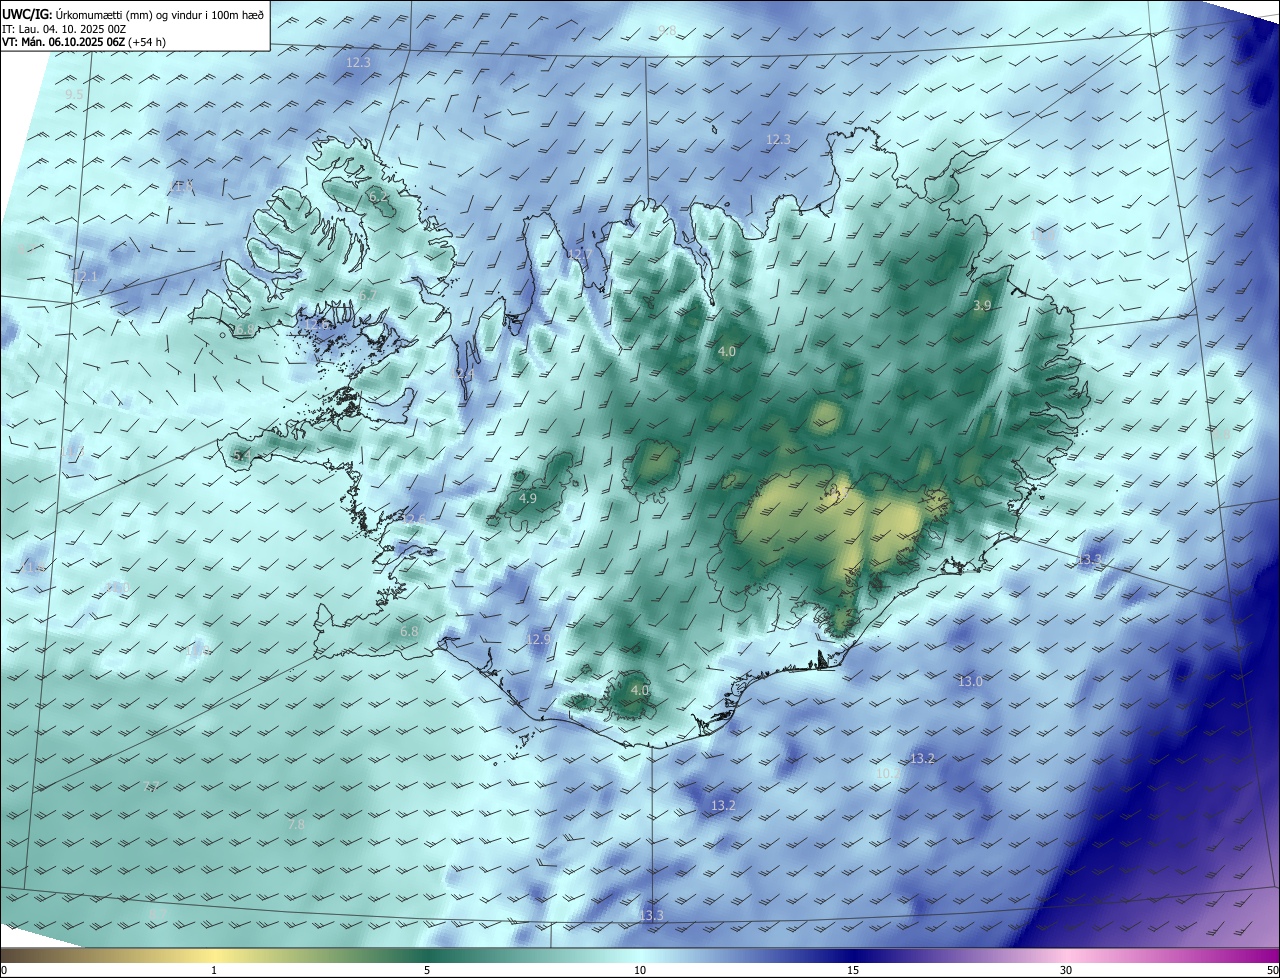Click the '0' tick label on the colour scale

(x=4, y=970)
